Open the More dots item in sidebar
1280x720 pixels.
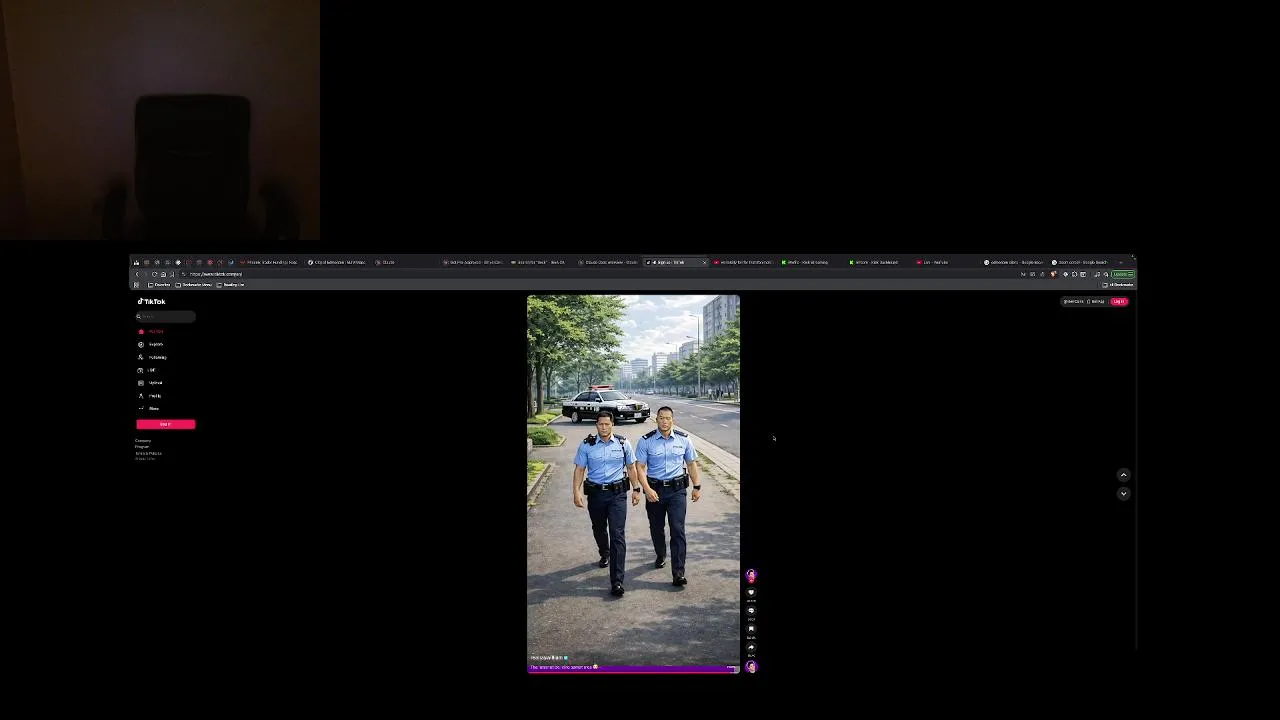149,408
